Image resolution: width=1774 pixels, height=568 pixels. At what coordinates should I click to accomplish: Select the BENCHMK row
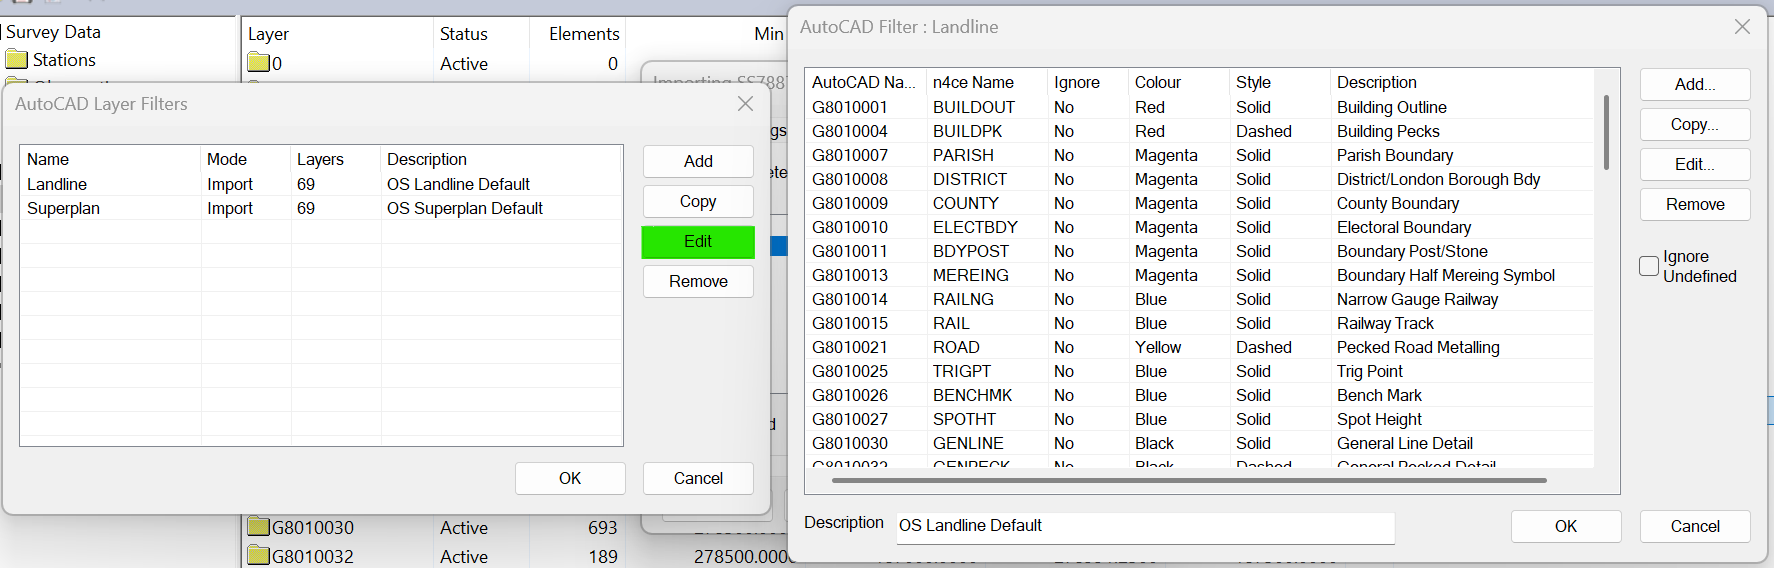pyautogui.click(x=1200, y=395)
